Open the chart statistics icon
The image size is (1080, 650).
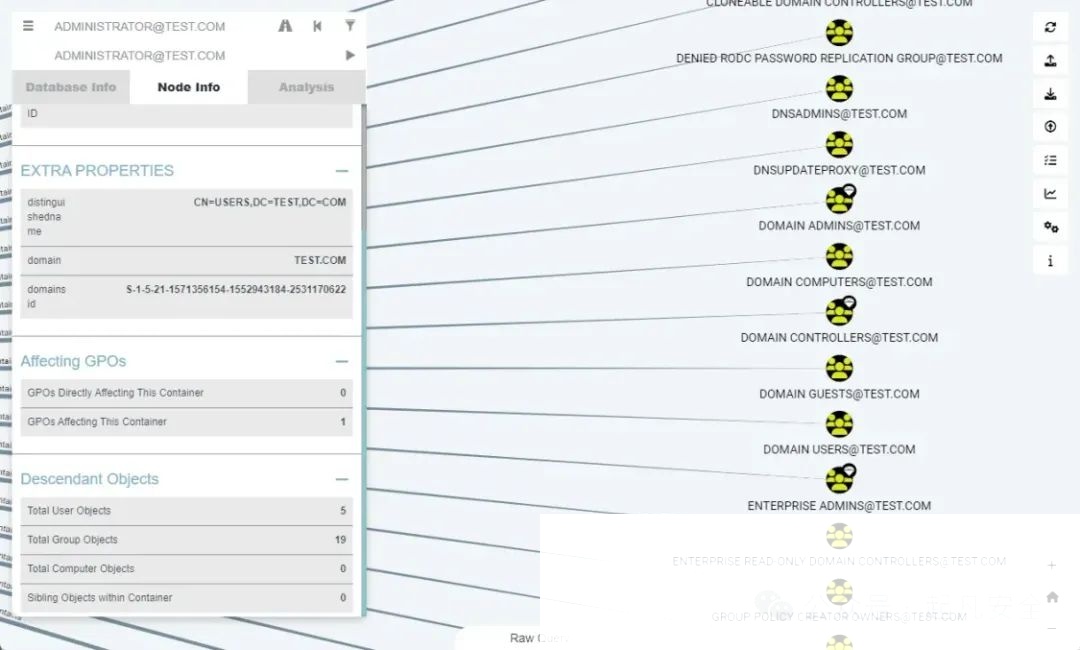(x=1050, y=193)
